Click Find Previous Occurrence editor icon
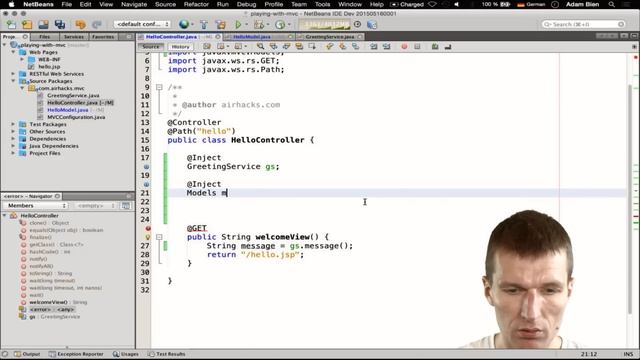This screenshot has width=640, height=360. 273,47
